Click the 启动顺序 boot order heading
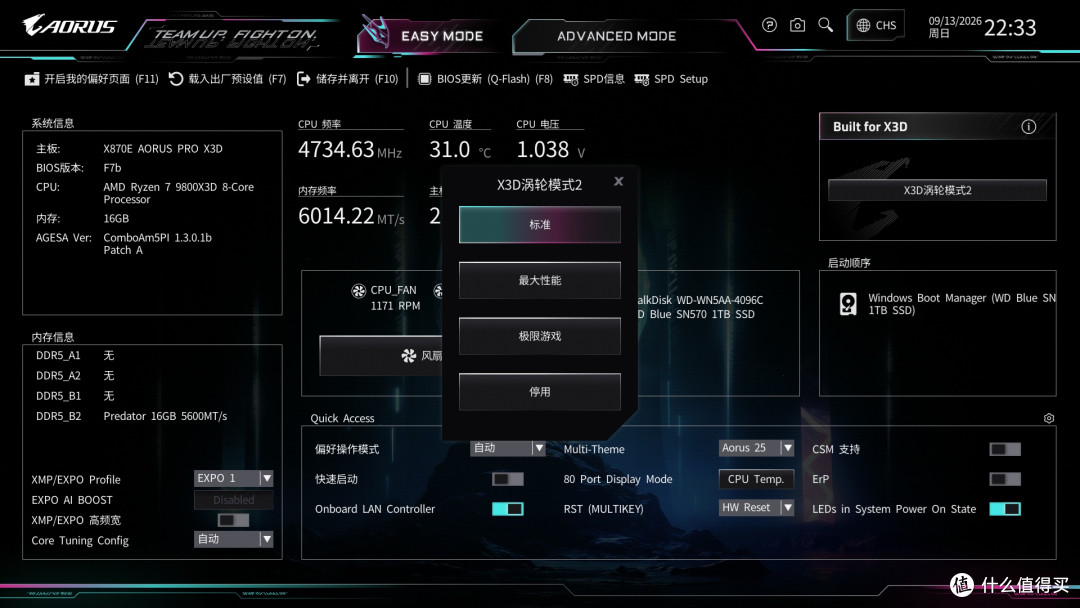This screenshot has height=608, width=1080. tap(849, 263)
